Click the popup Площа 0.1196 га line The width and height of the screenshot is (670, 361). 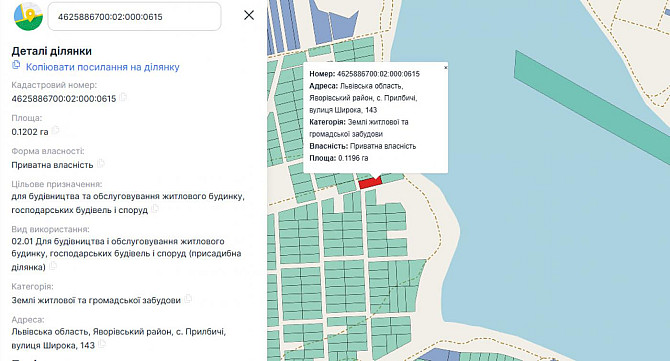(338, 158)
